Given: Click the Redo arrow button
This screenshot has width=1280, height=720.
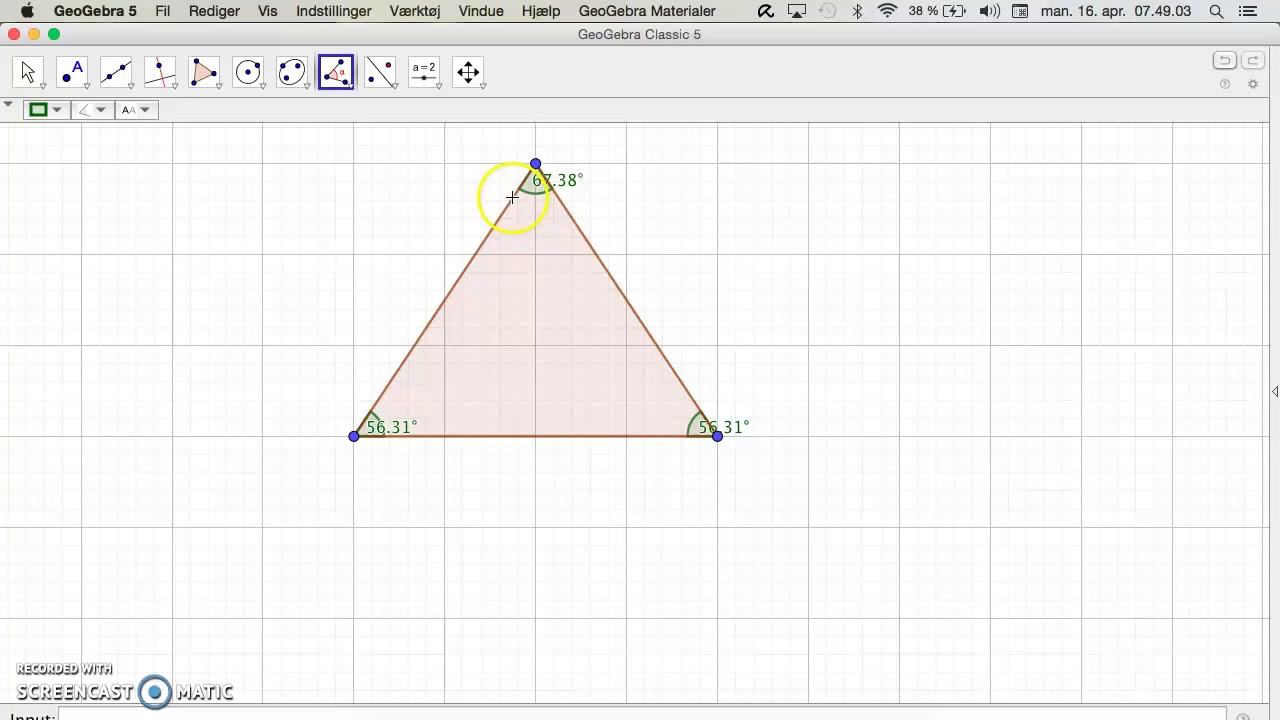Looking at the screenshot, I should click(x=1252, y=61).
